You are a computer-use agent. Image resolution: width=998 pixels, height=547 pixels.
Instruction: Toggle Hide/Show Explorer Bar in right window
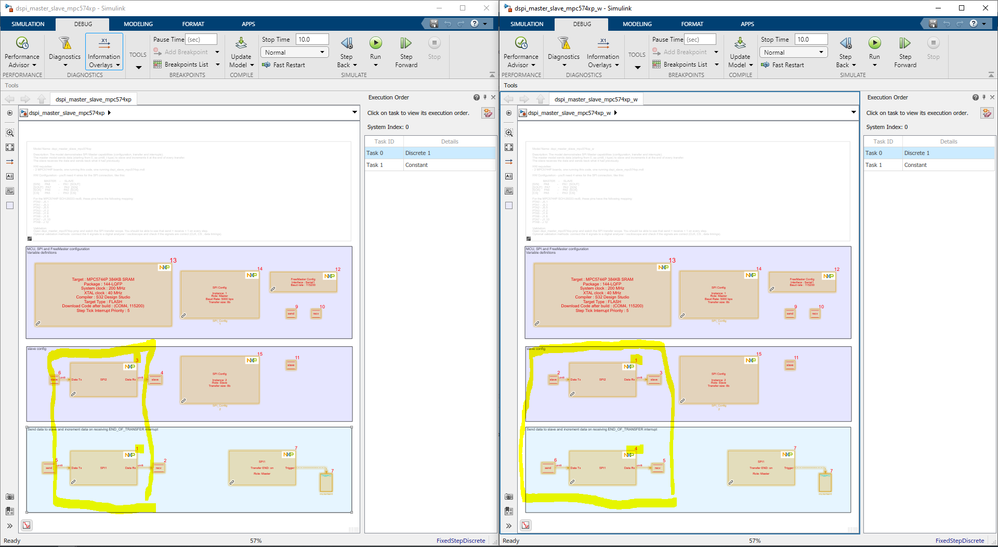tap(509, 113)
